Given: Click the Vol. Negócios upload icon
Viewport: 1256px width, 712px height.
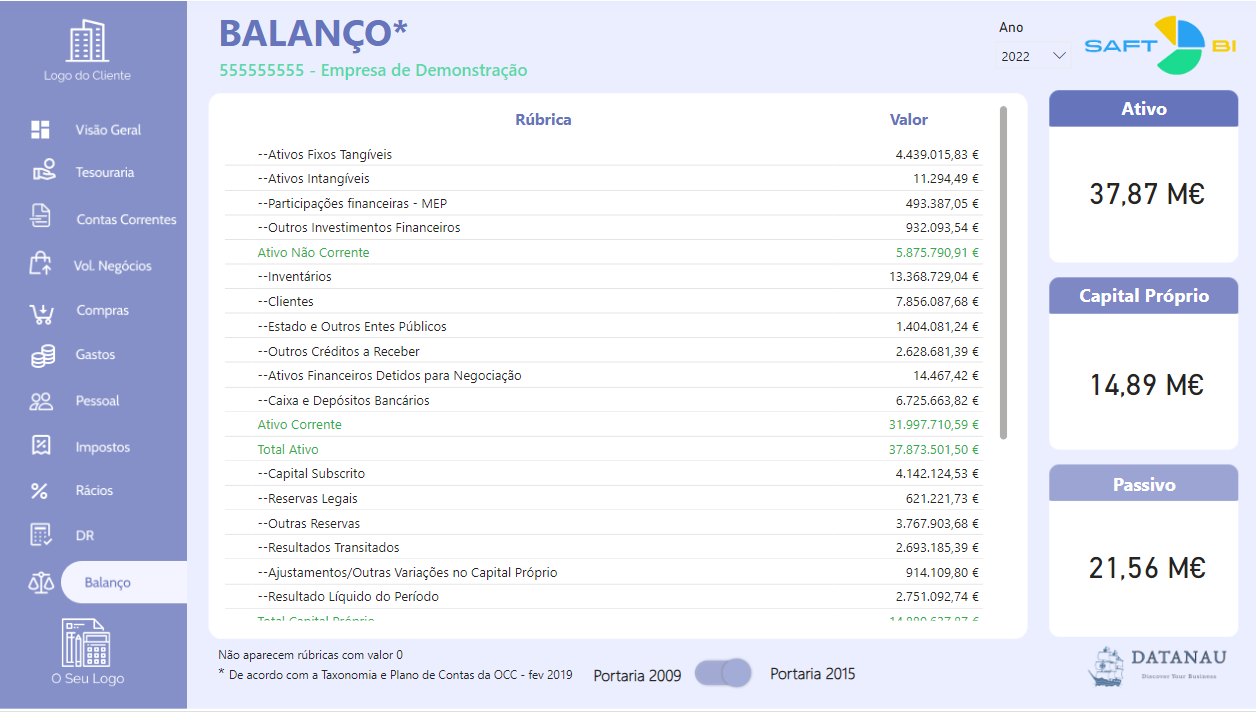Looking at the screenshot, I should pos(41,264).
